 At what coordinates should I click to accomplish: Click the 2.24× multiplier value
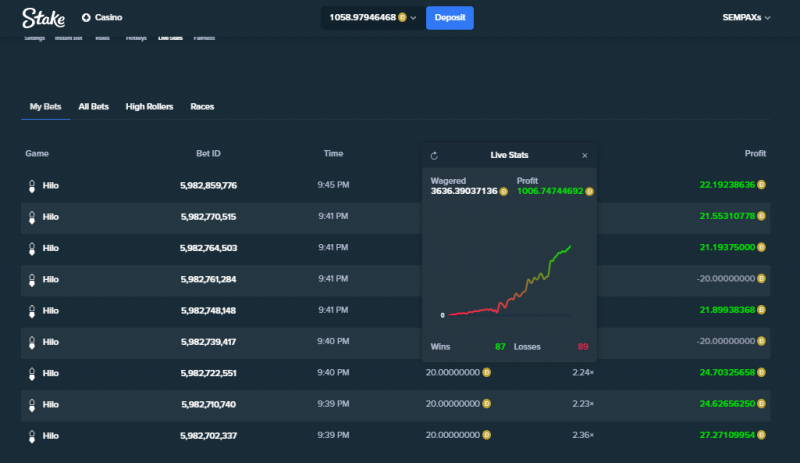point(583,373)
